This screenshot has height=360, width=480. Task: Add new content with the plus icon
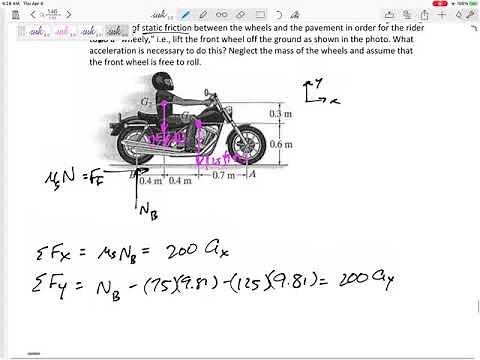click(442, 14)
